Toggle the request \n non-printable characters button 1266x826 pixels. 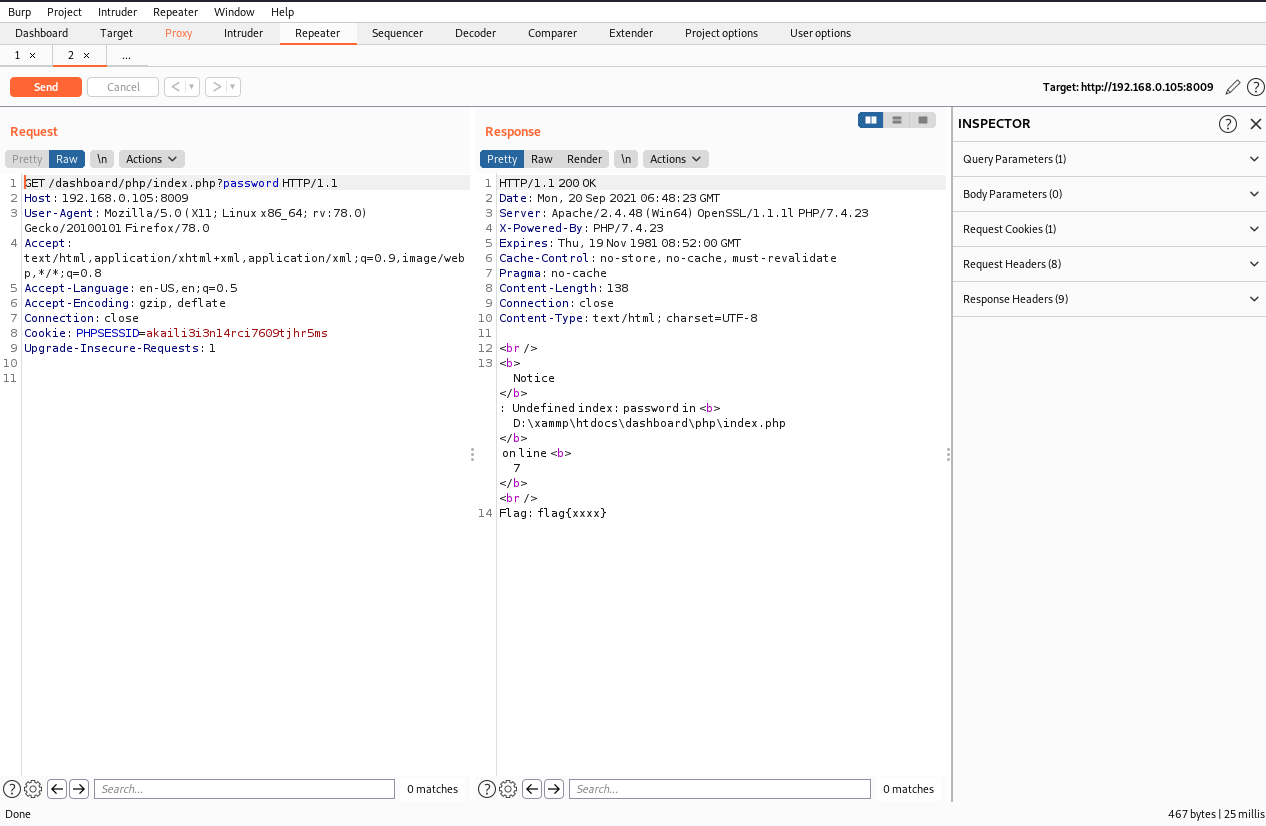coord(101,159)
